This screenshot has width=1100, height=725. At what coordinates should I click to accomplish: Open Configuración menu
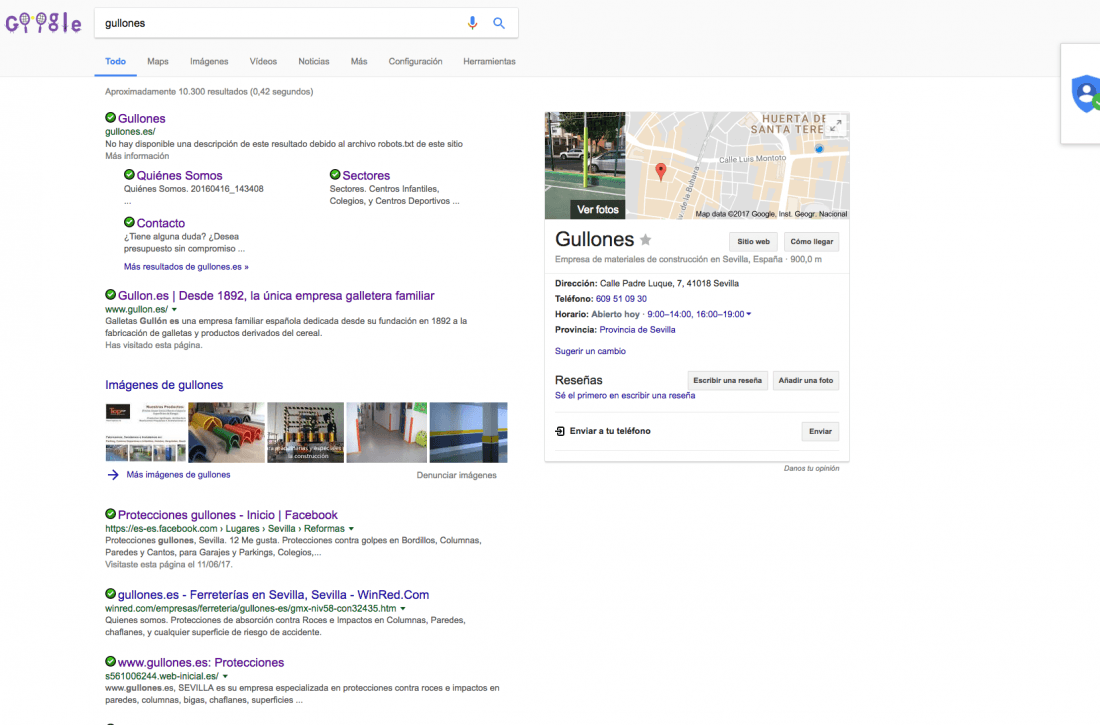tap(415, 62)
